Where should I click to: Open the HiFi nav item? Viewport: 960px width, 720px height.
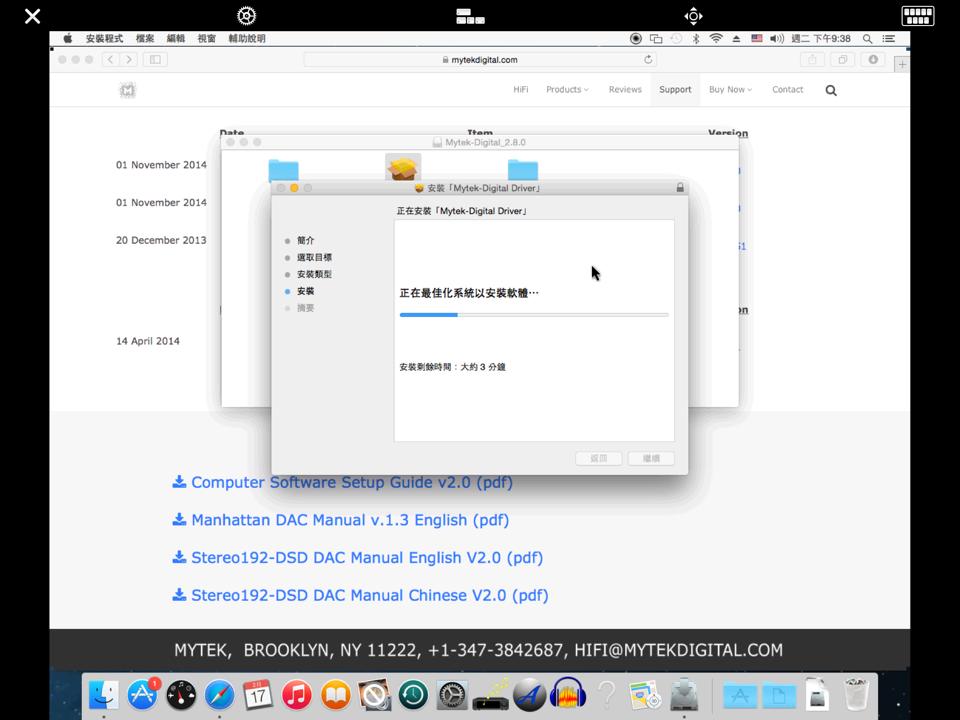tap(520, 89)
